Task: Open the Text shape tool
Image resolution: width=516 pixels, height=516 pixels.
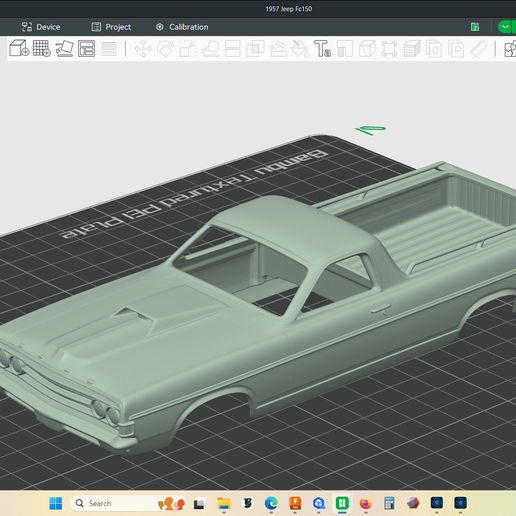Action: coord(322,49)
